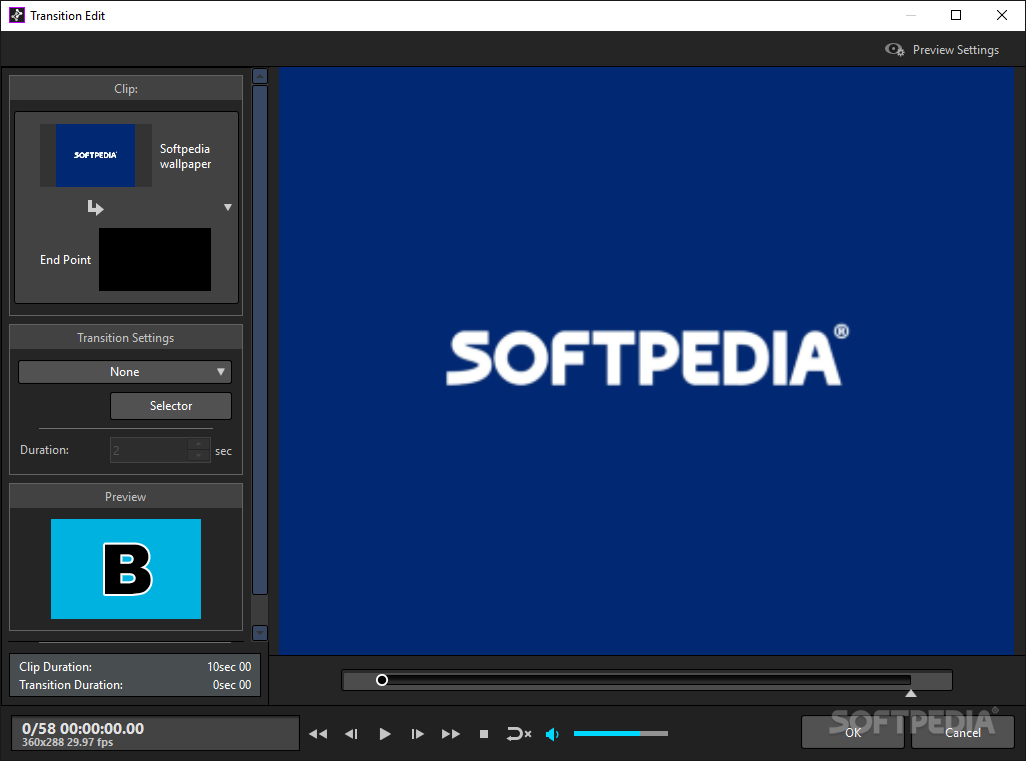Click the Transition Edit app icon
This screenshot has height=761, width=1026.
[x=16, y=15]
